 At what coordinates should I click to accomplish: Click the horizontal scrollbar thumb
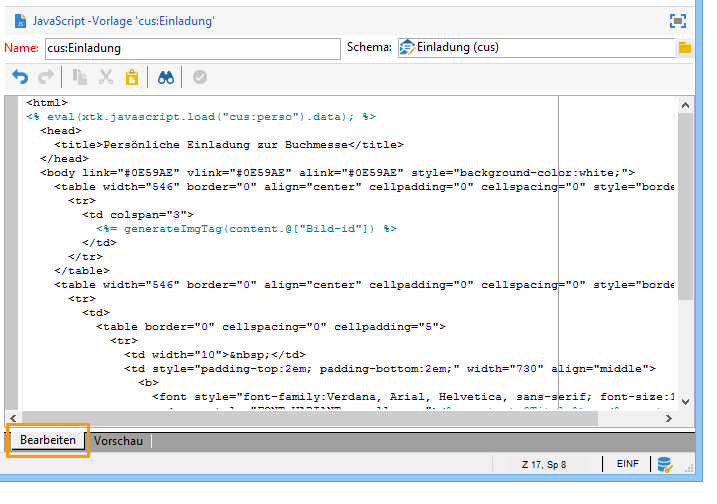(310, 418)
